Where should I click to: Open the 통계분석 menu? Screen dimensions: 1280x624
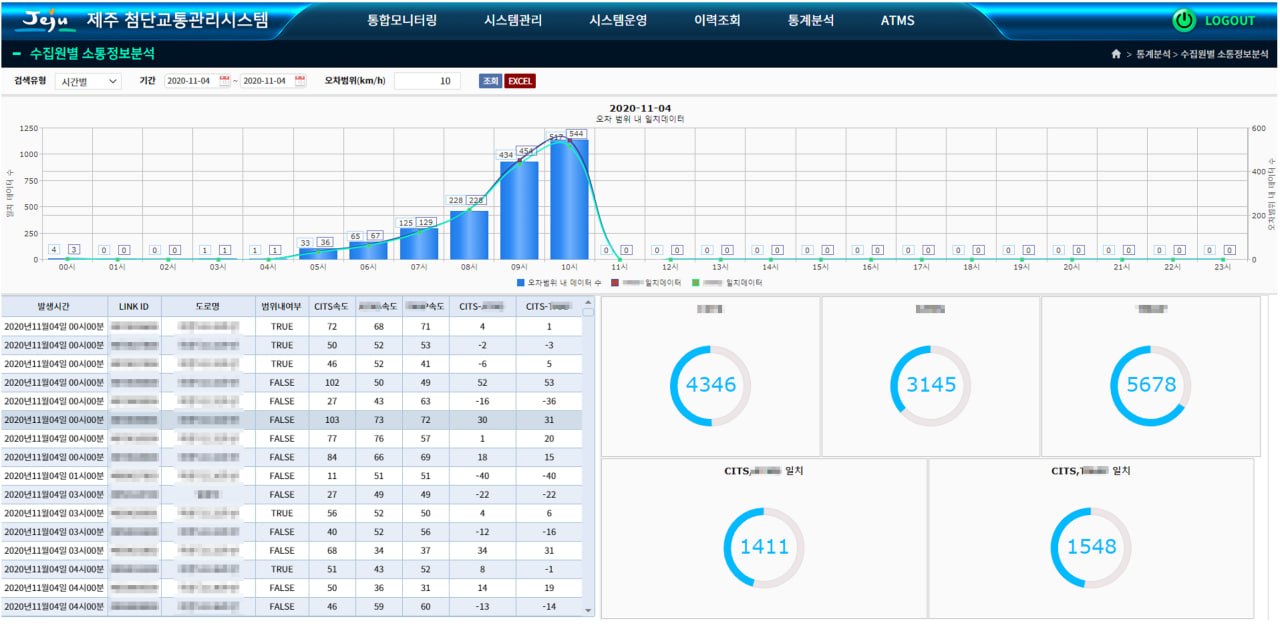[x=810, y=20]
